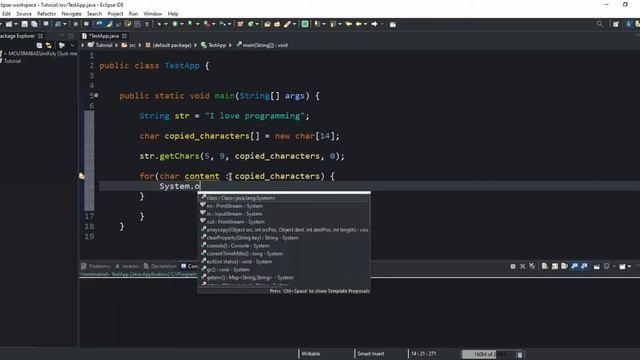Click the External Tools run icon
This screenshot has height=360, width=640.
tap(207, 24)
